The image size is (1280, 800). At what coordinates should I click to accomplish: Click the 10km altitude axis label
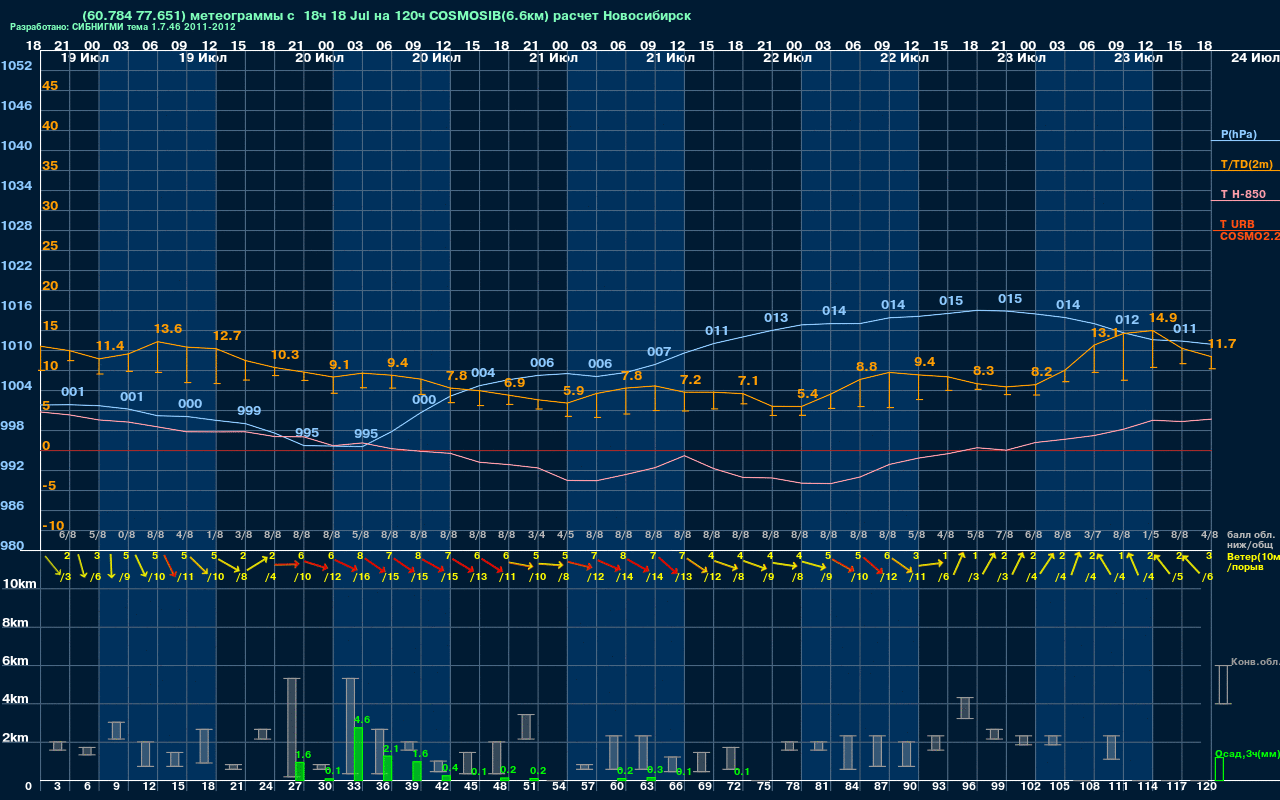[19, 583]
